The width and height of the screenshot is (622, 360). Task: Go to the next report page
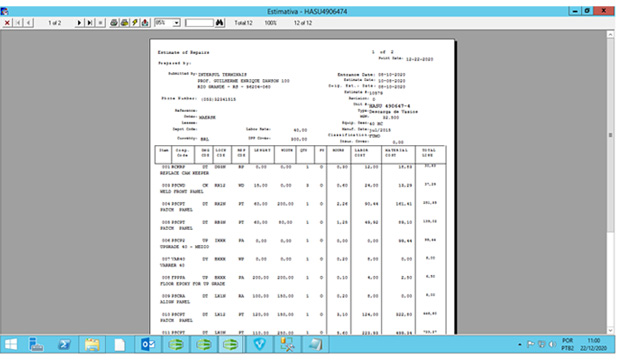(x=79, y=23)
